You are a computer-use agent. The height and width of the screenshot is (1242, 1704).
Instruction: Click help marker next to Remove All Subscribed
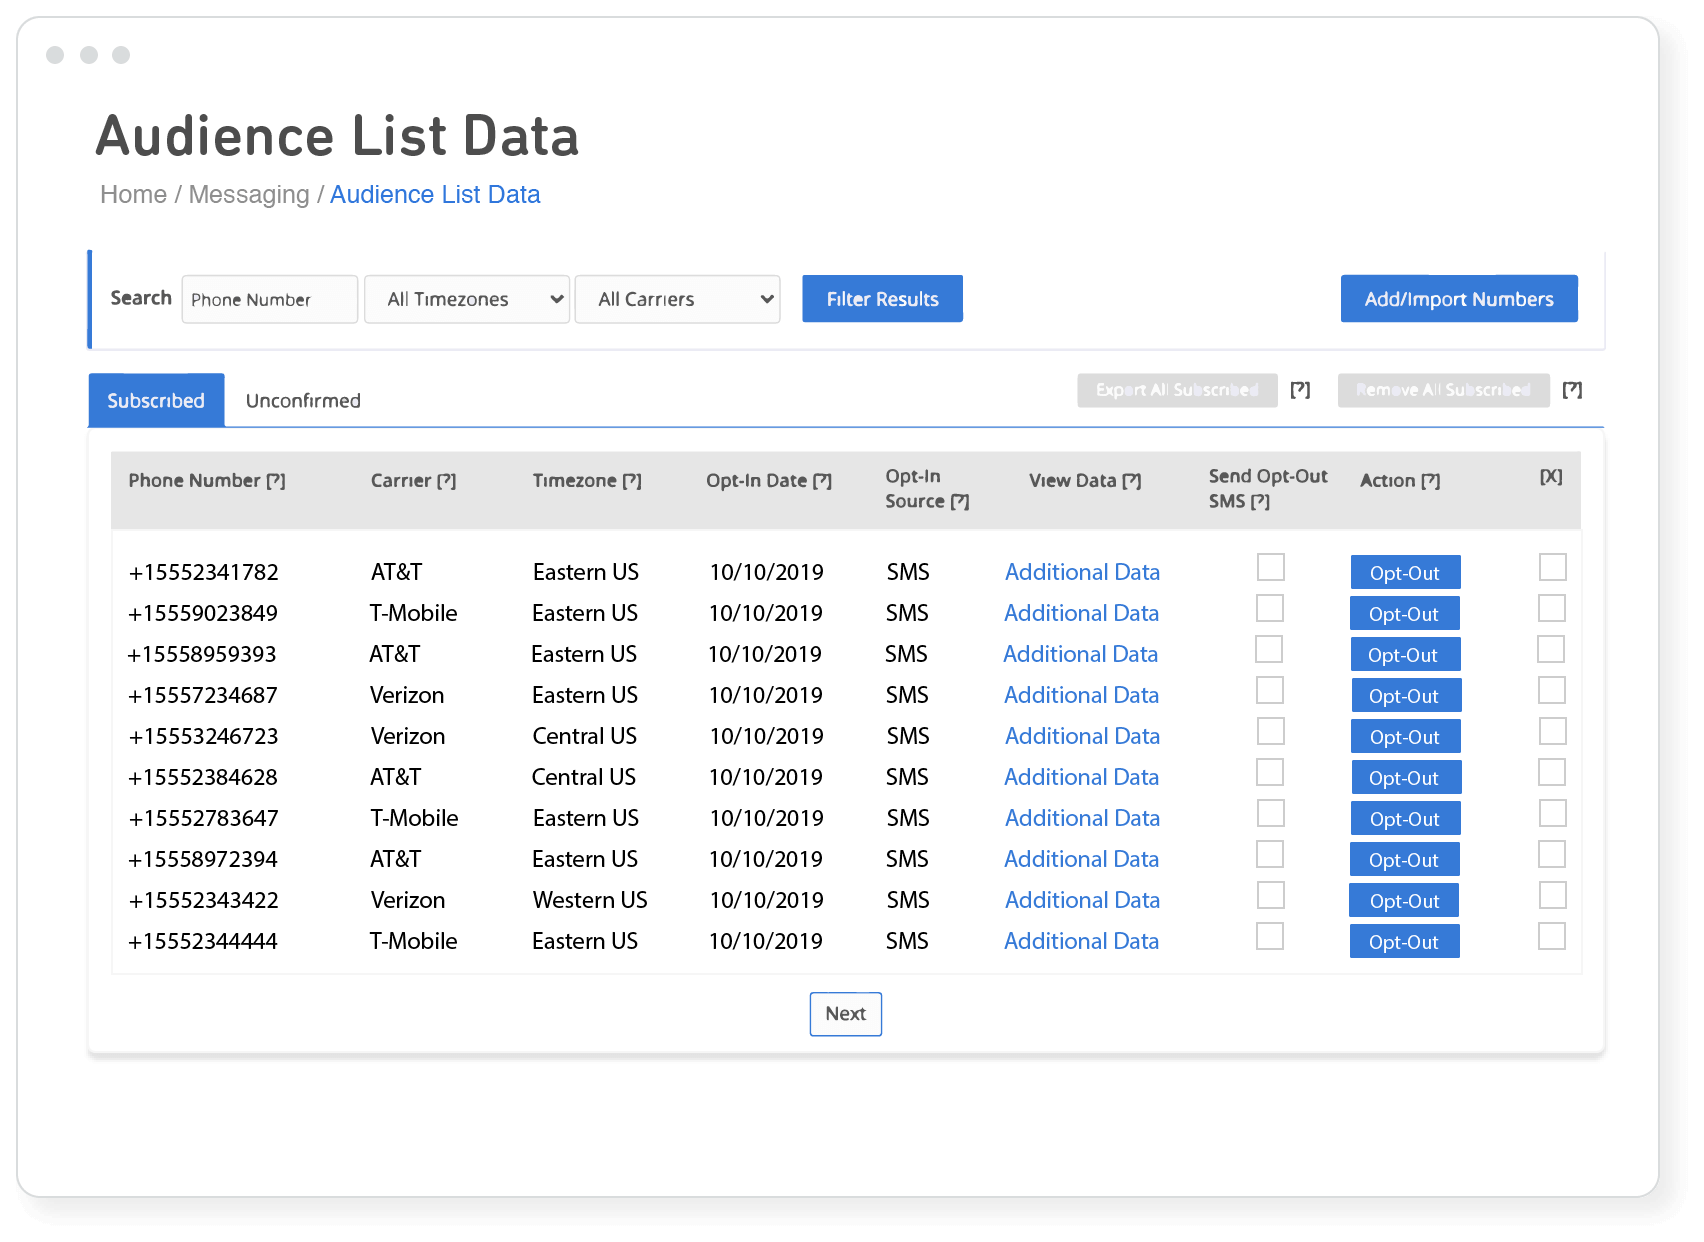click(1572, 390)
